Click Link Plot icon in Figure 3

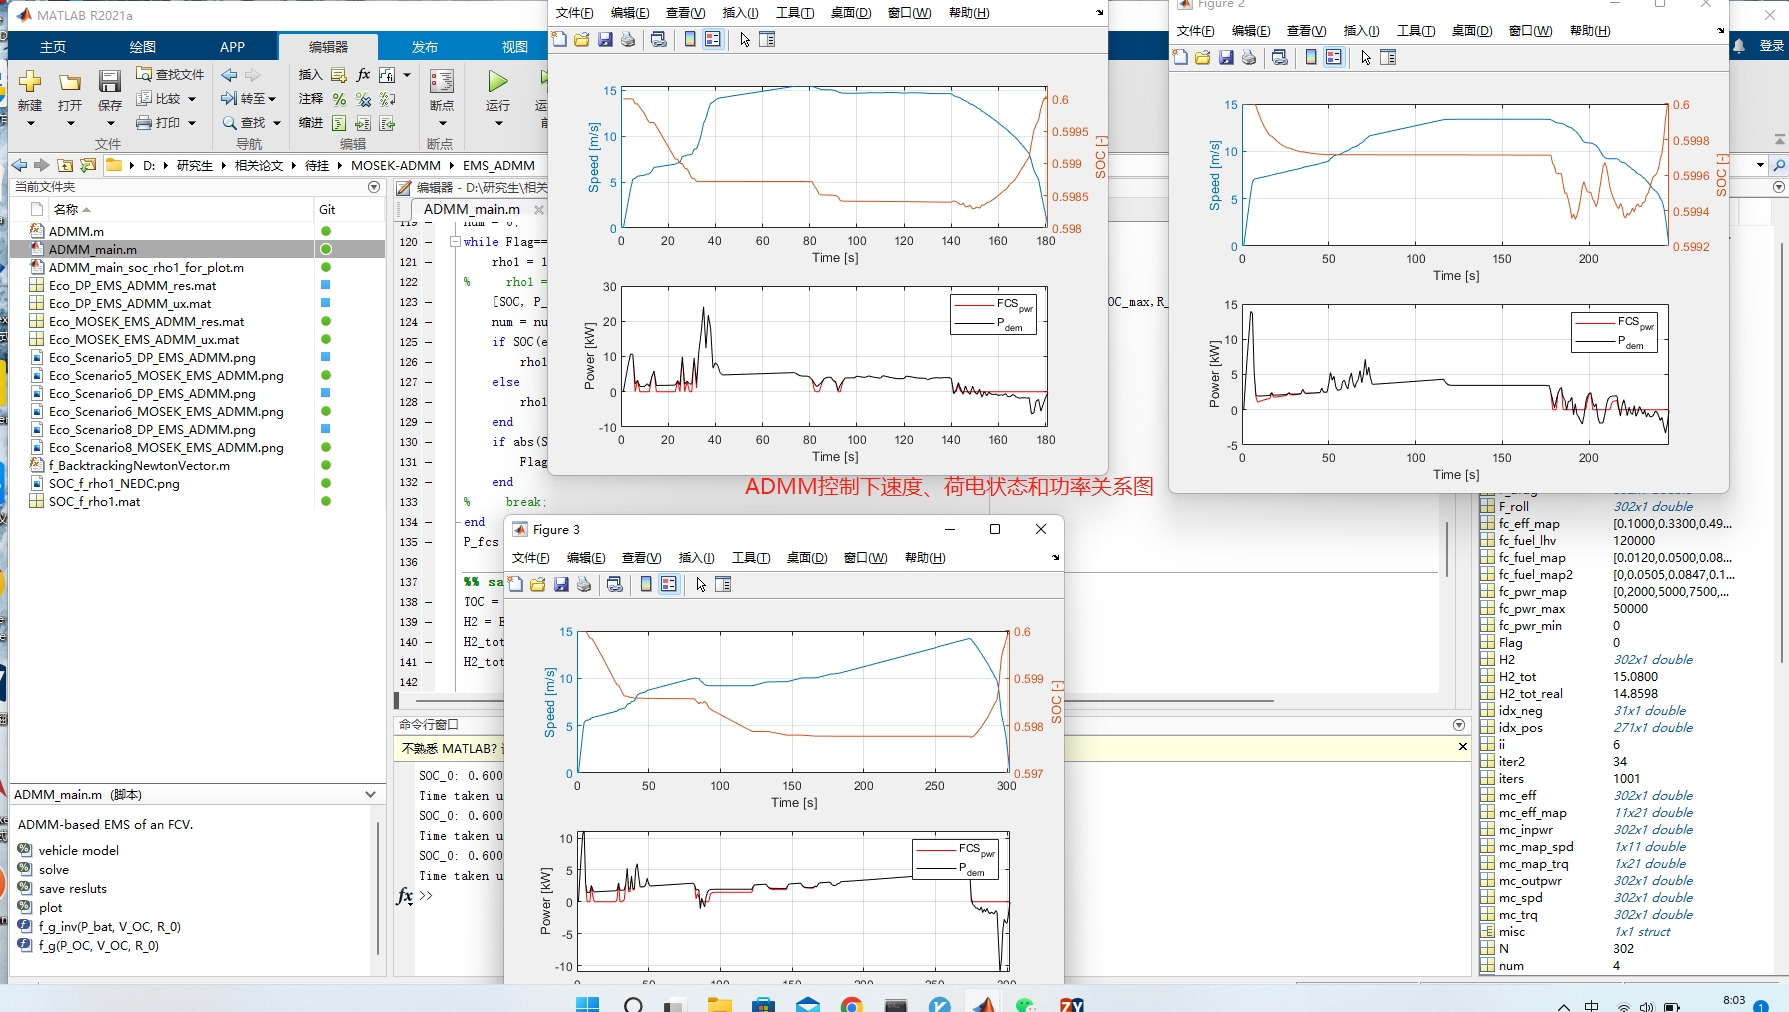point(615,585)
